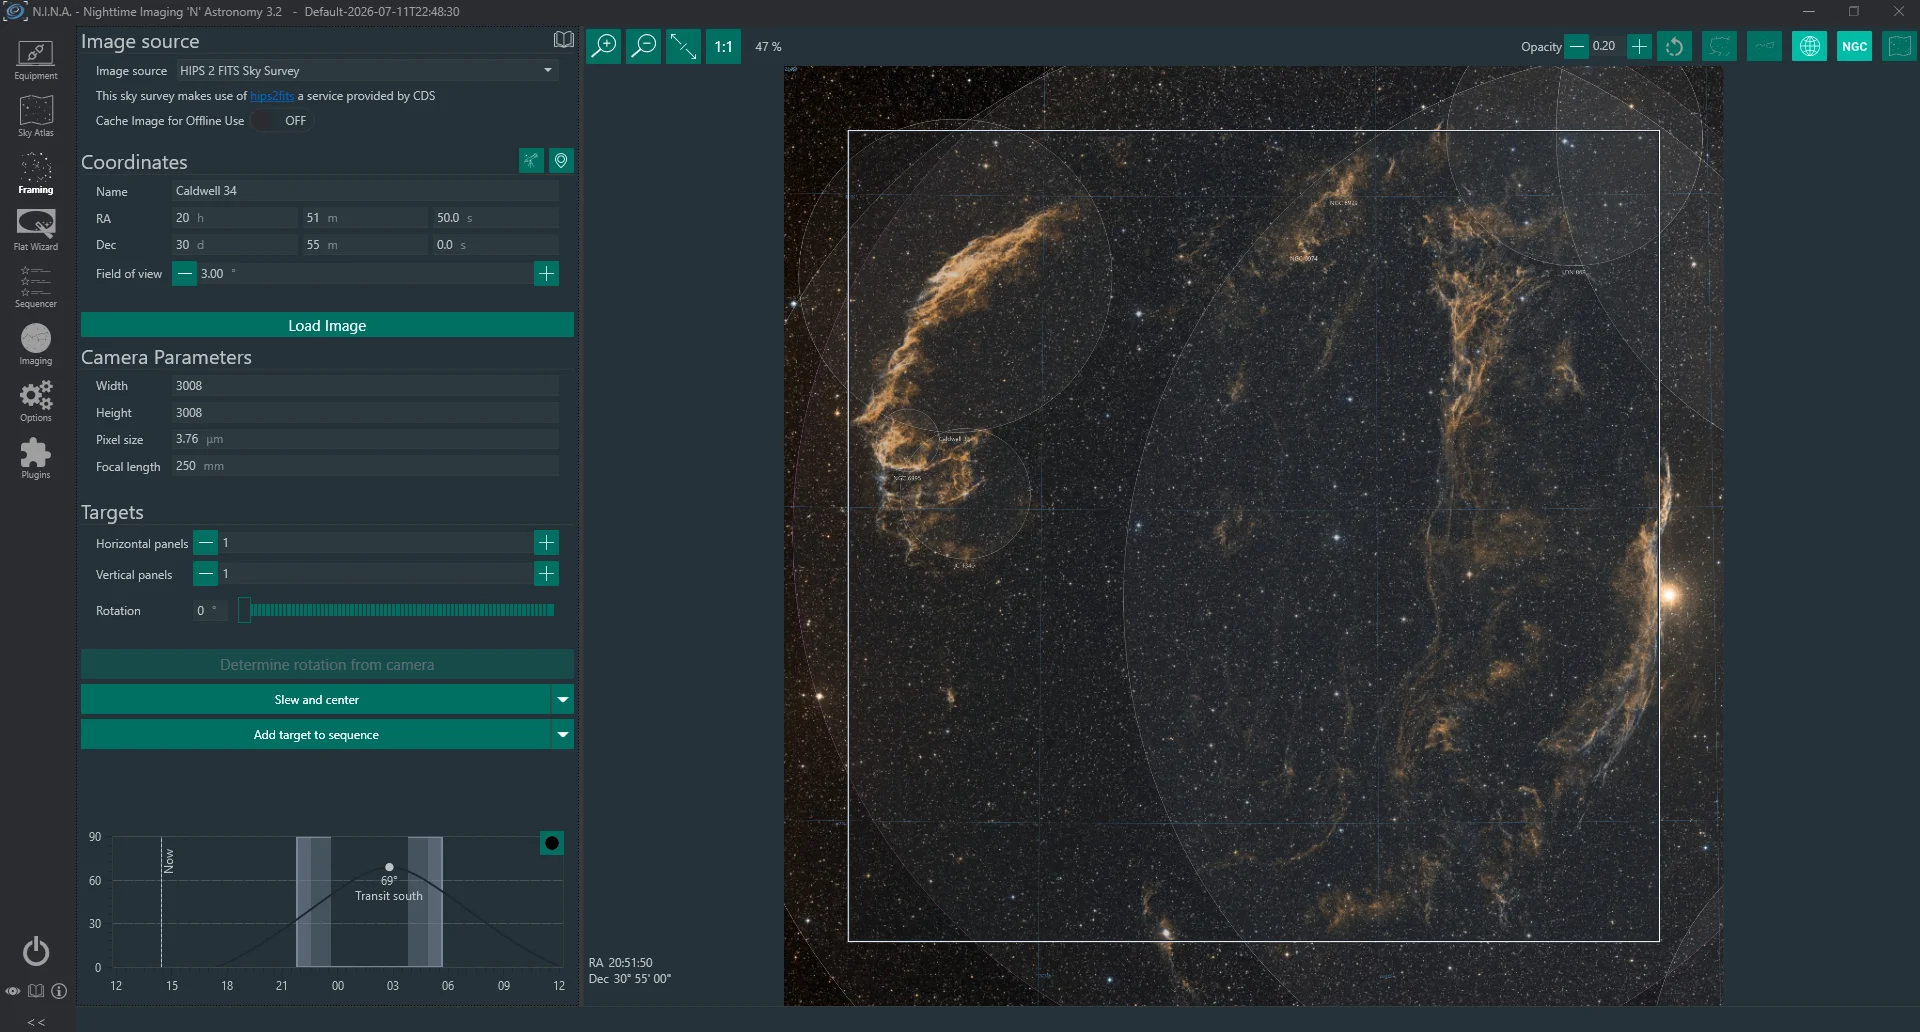
Task: Click the book icon beside Image source heading
Action: coord(564,39)
